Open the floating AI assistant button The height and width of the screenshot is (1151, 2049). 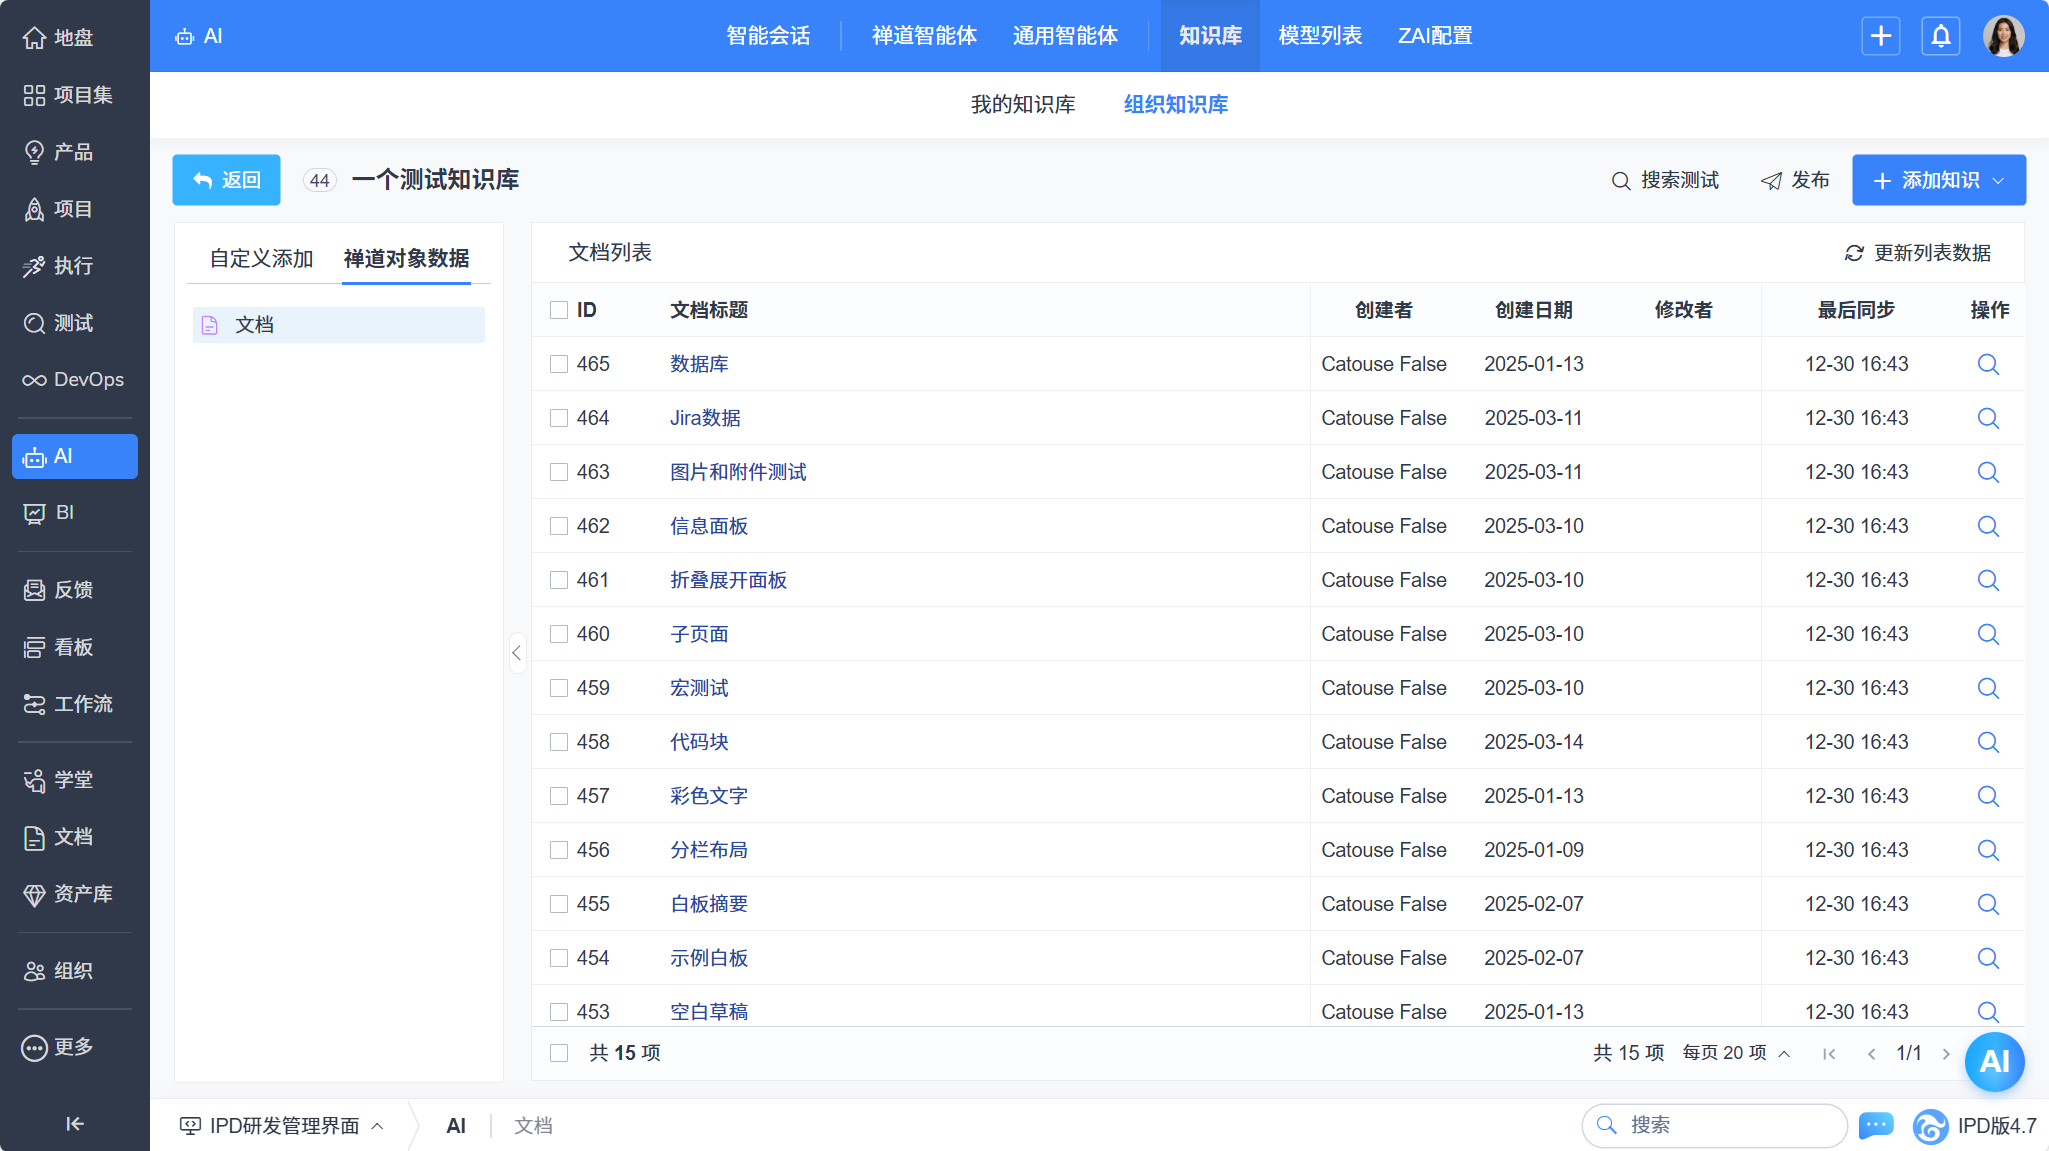tap(1994, 1061)
